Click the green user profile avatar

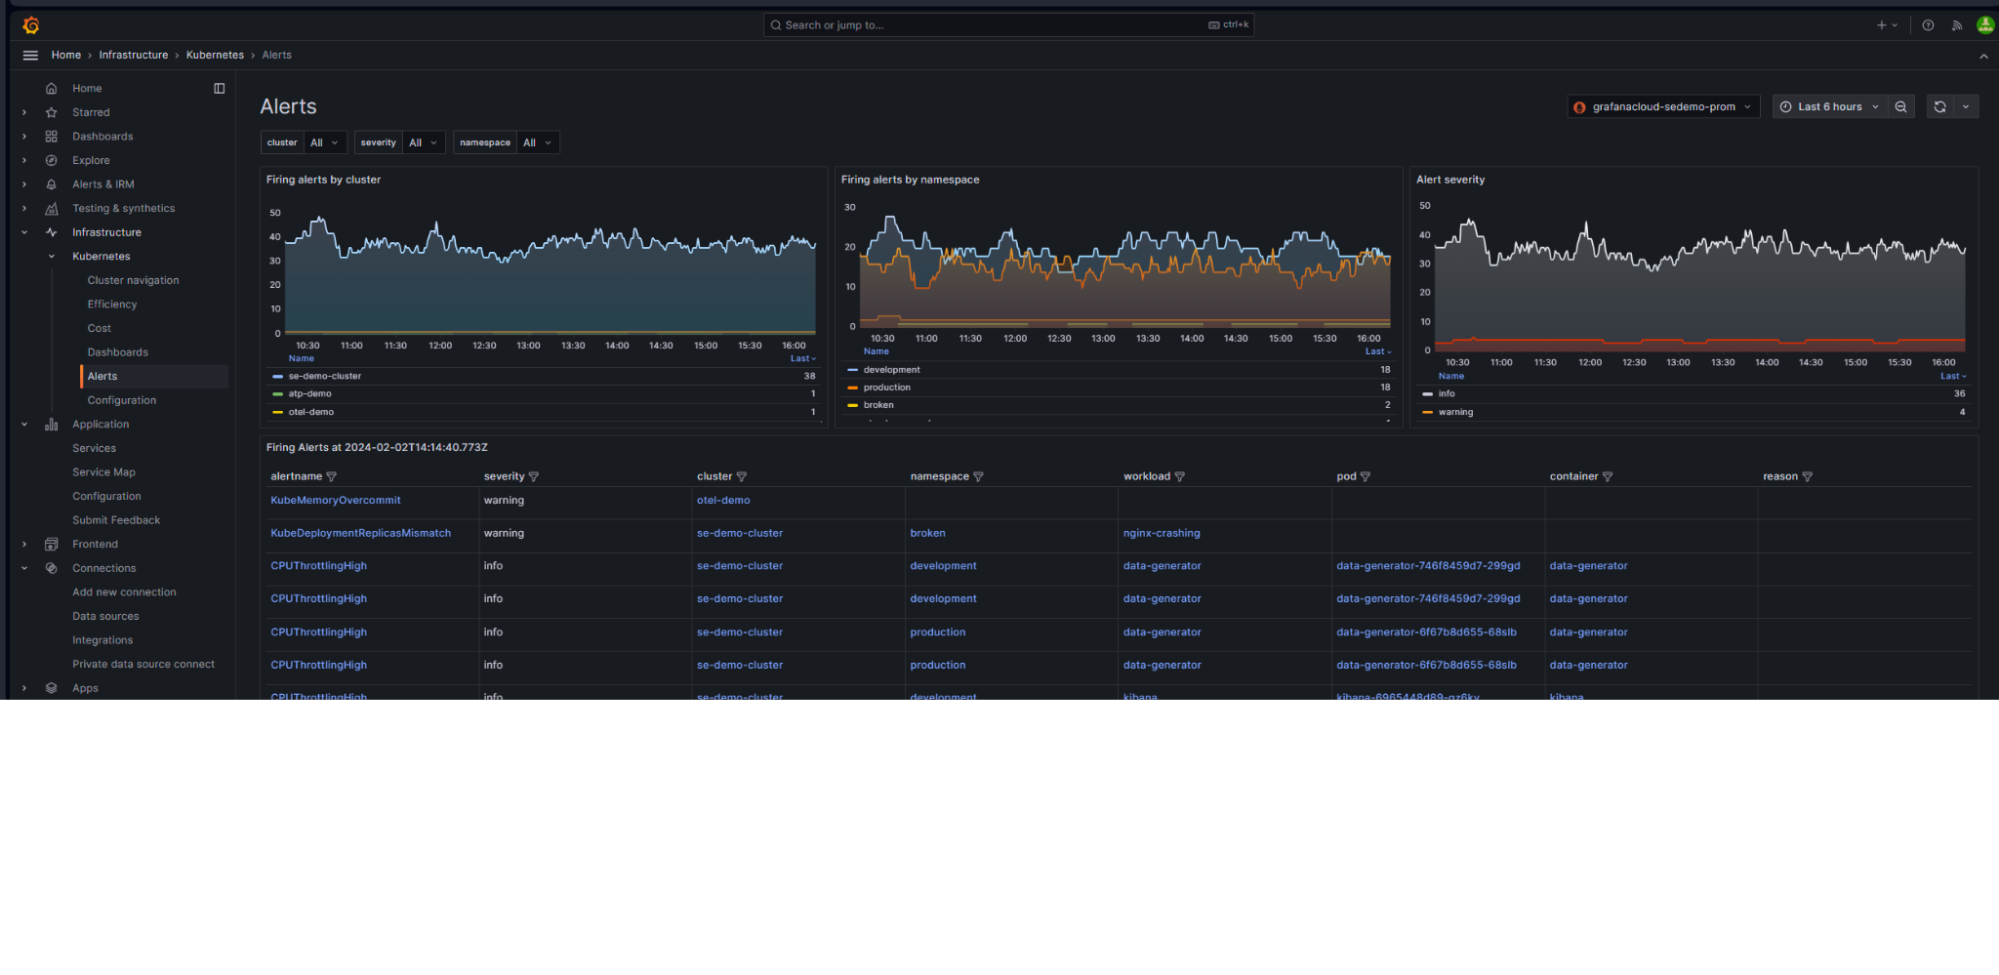coord(1984,25)
